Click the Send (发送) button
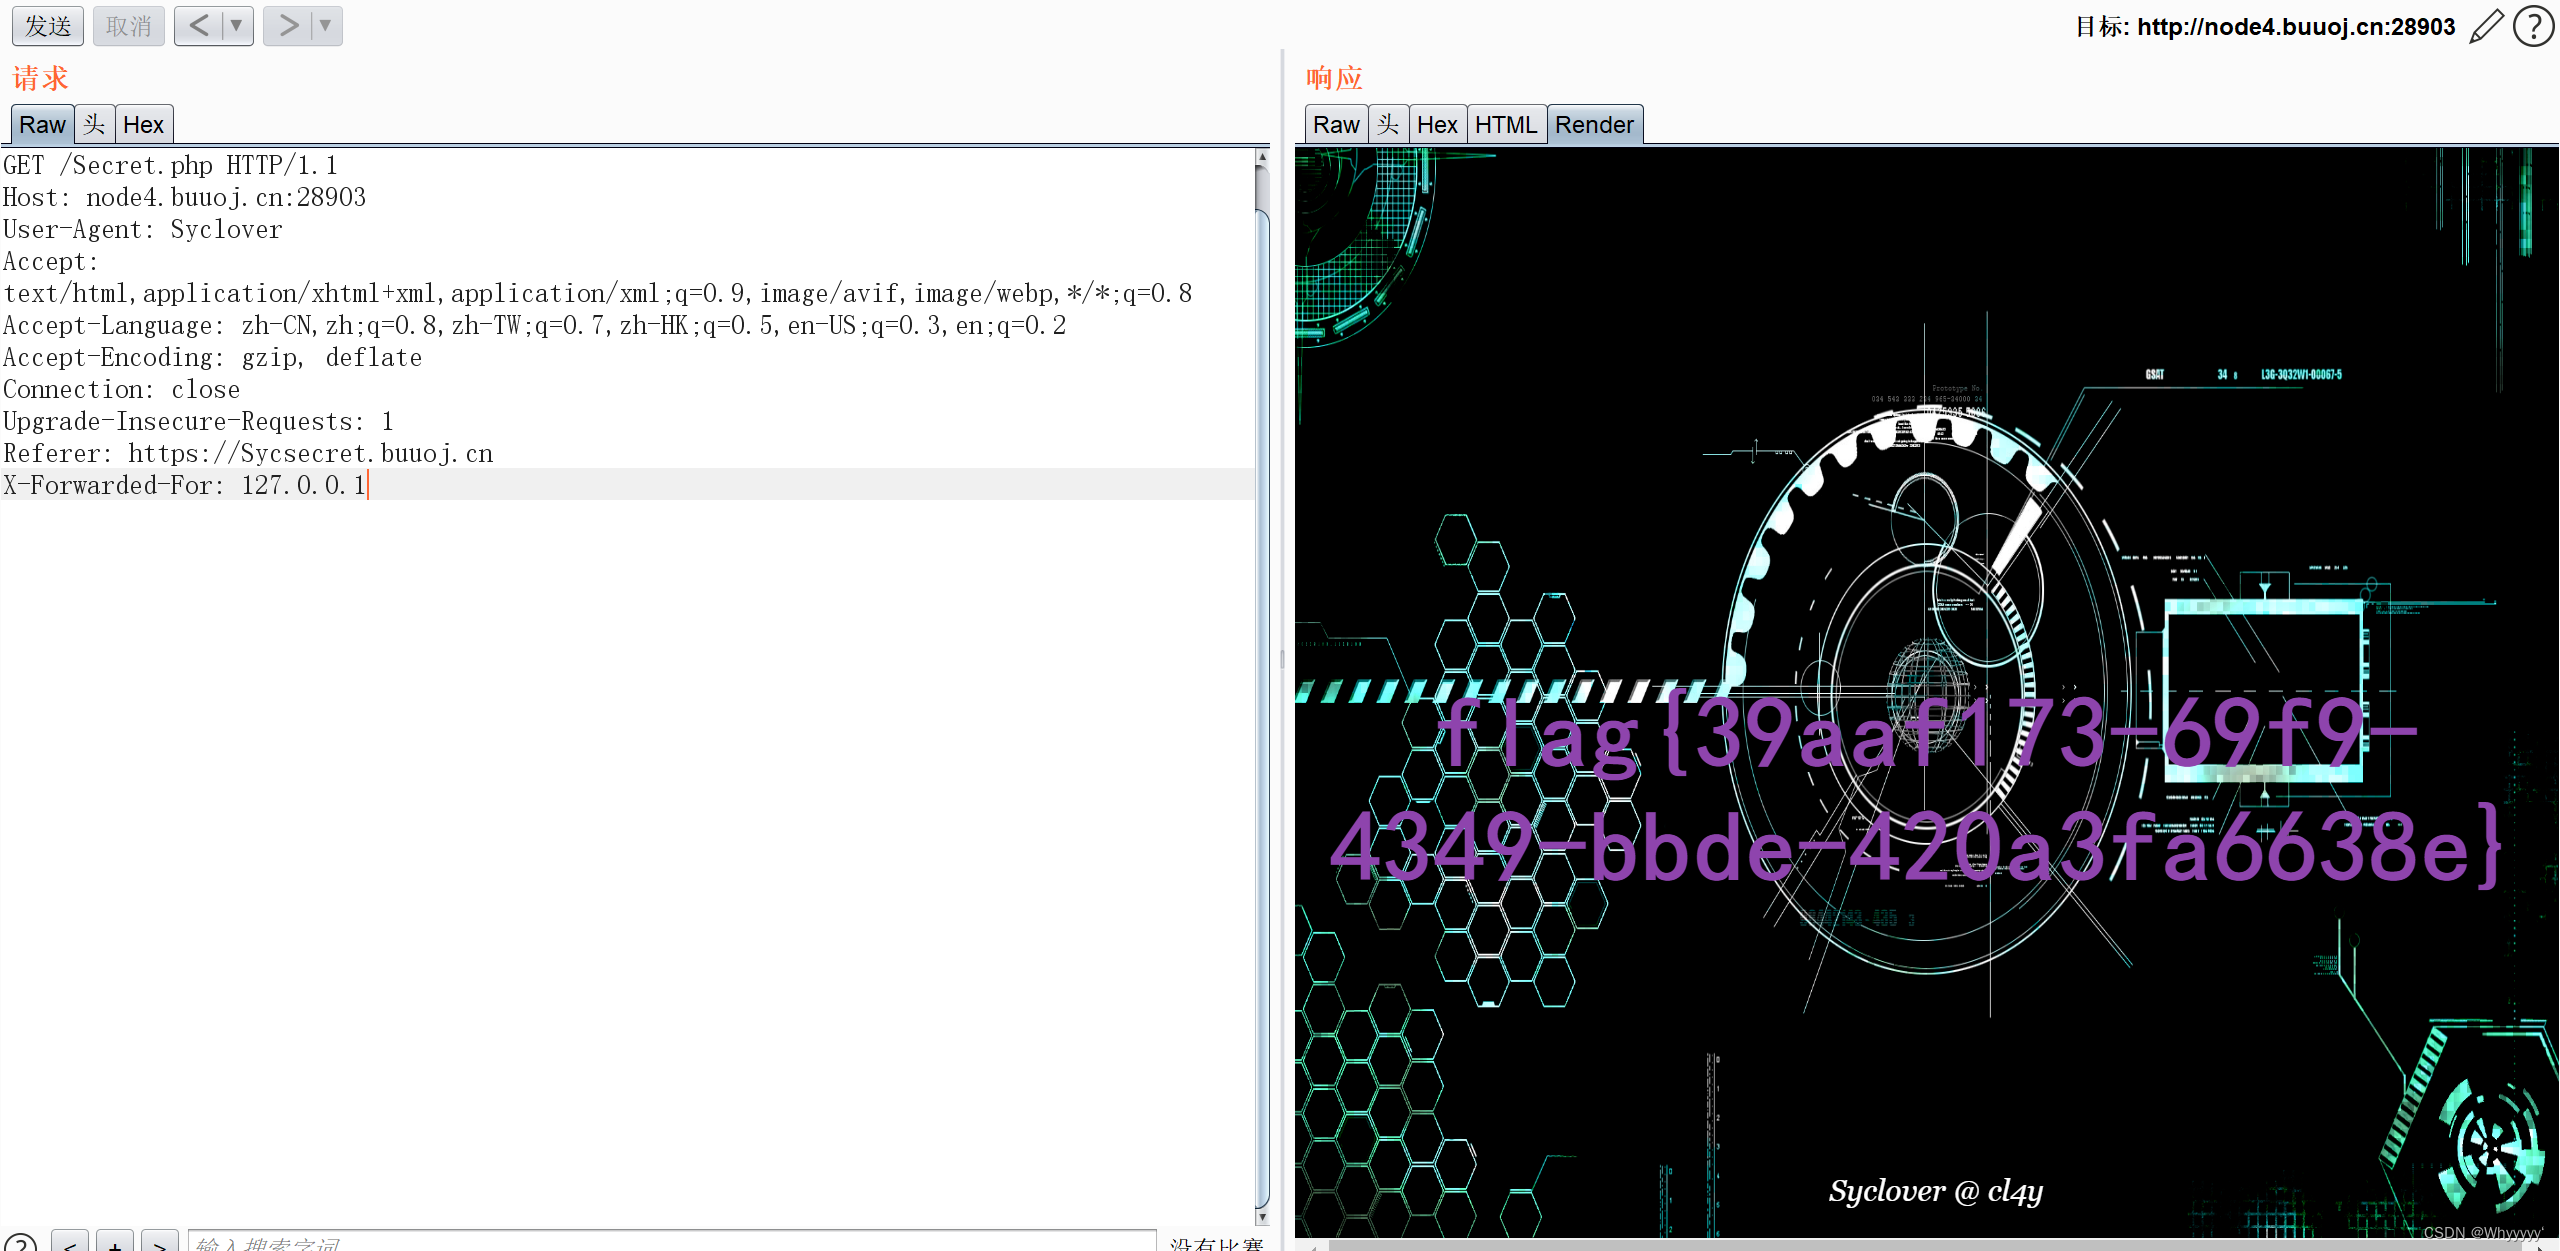 [x=48, y=26]
